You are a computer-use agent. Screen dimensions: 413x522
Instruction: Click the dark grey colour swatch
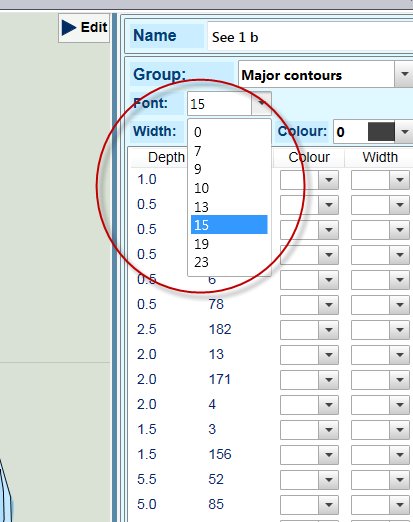(x=381, y=132)
